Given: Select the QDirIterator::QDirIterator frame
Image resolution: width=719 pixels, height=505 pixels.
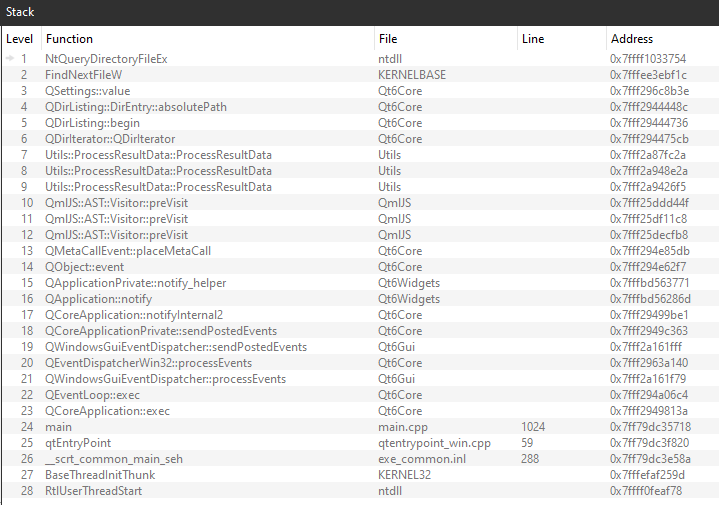Looking at the screenshot, I should pyautogui.click(x=110, y=139).
